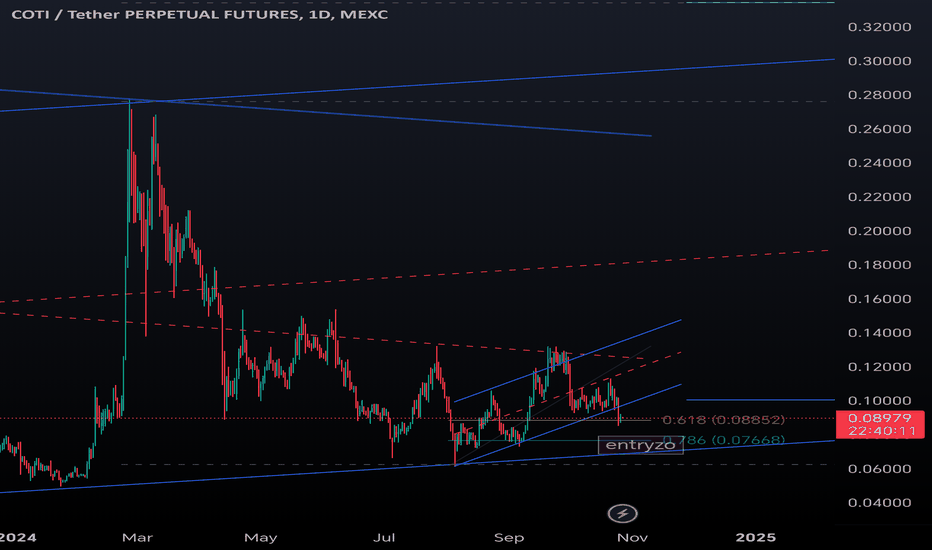Click the entryzo label box
Image resolution: width=932 pixels, height=550 pixels.
click(x=640, y=445)
